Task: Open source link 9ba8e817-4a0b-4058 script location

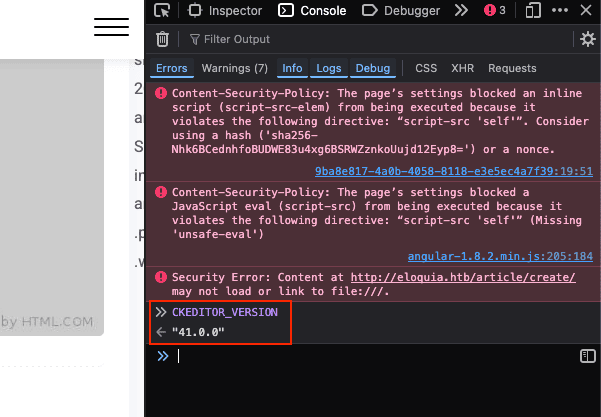Action: click(454, 171)
